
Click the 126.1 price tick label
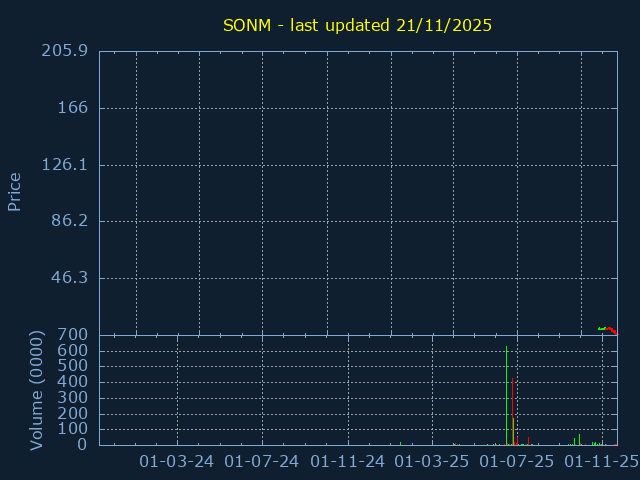68,165
